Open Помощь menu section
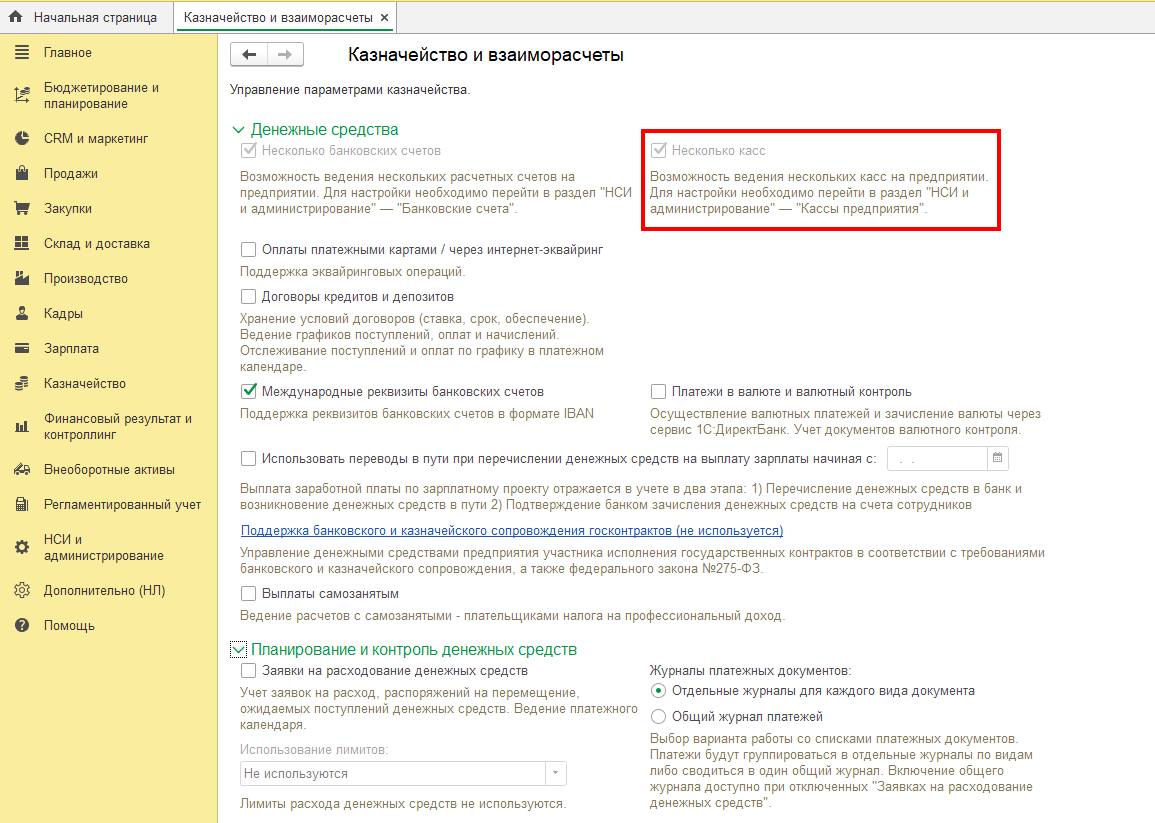The height and width of the screenshot is (823, 1155). click(69, 626)
